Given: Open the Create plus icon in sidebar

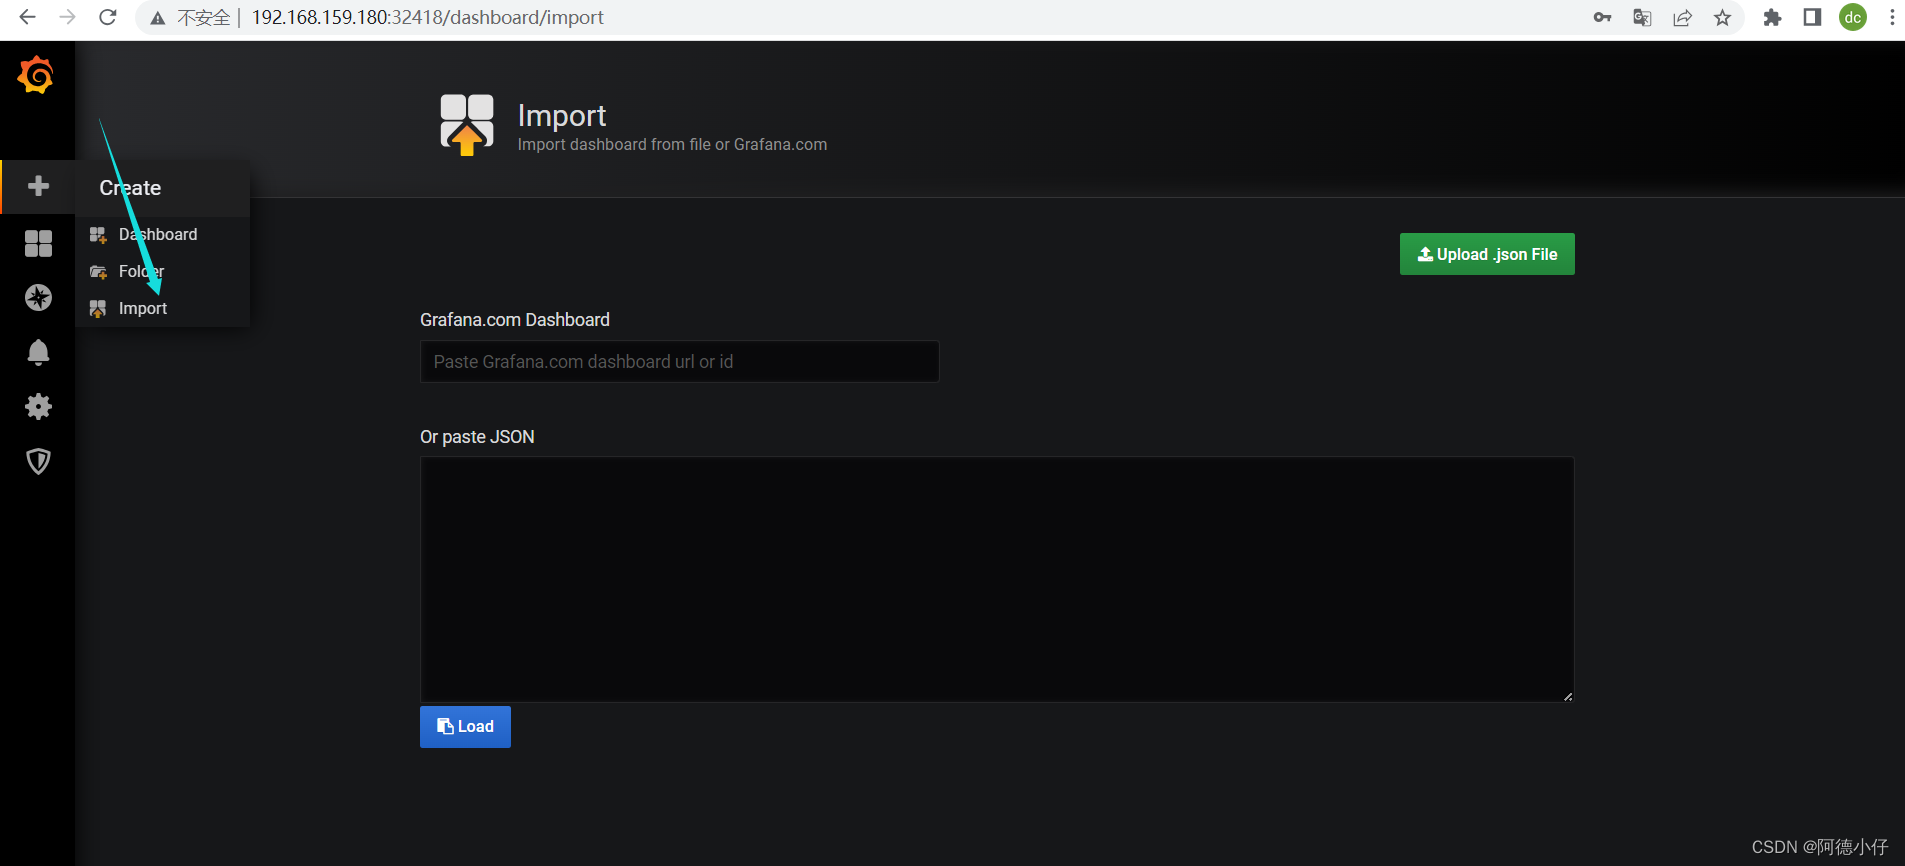Looking at the screenshot, I should point(38,186).
